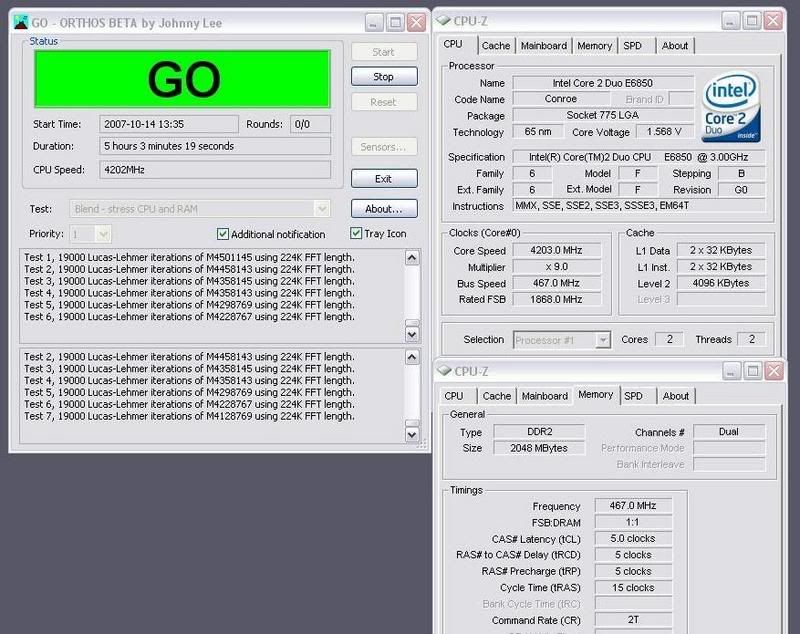Screen dimensions: 800x634
Task: Switch to the Mainboard tab in upper CPU-Z
Action: pyautogui.click(x=543, y=45)
